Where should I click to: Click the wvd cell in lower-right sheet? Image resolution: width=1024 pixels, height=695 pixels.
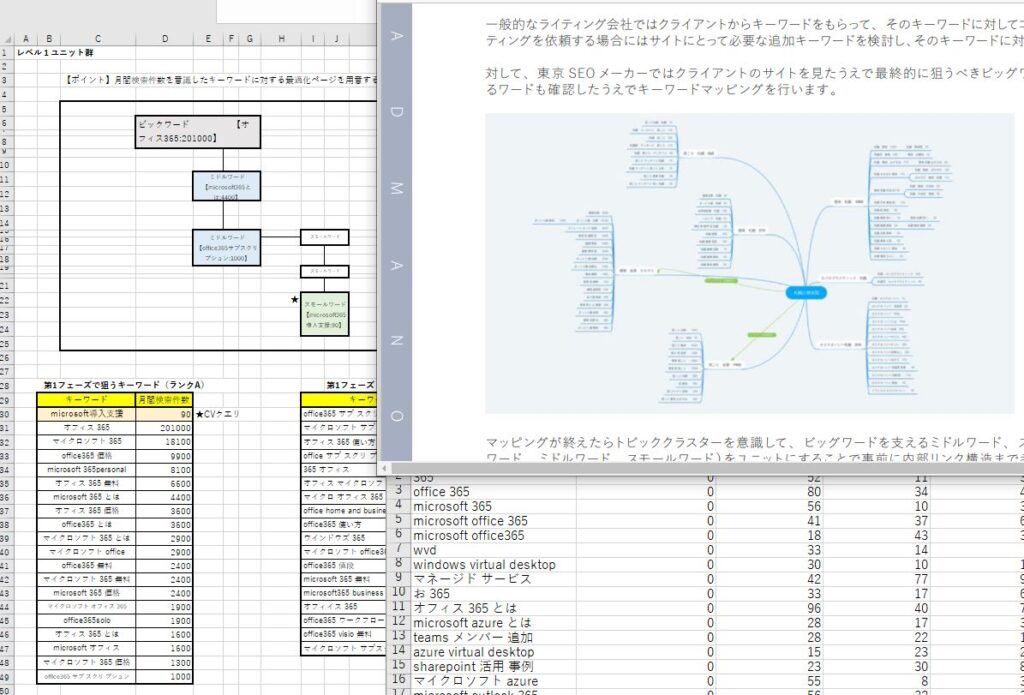(493, 550)
